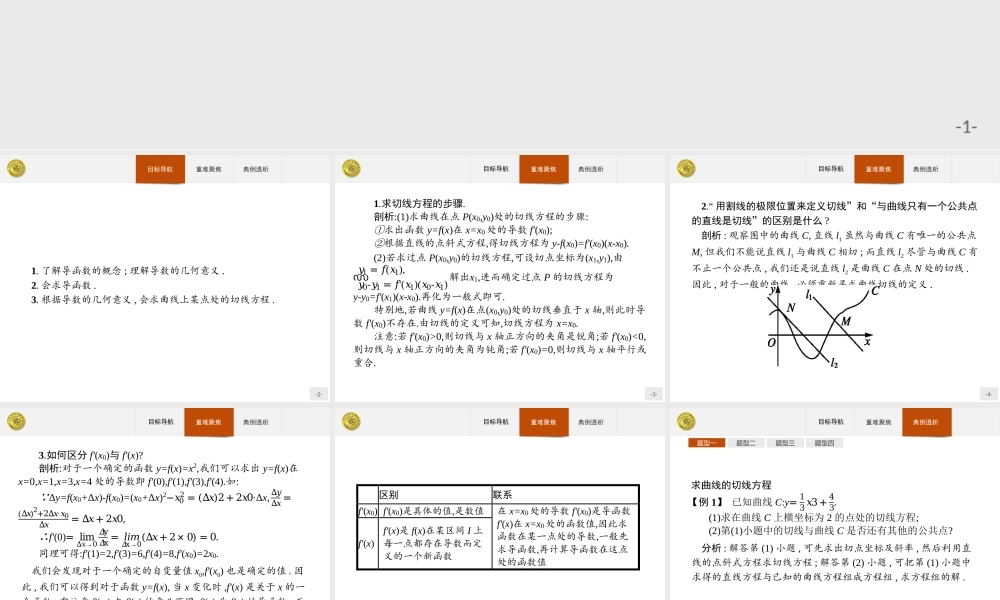Image resolution: width=1000 pixels, height=600 pixels.
Task: Select the 题型四 sub-tab
Action: tap(824, 441)
